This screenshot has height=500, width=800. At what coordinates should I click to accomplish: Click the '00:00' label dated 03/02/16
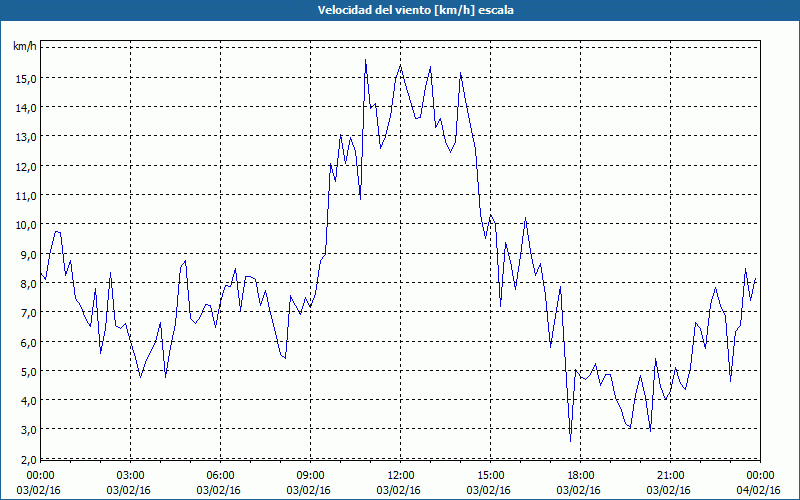pos(40,476)
